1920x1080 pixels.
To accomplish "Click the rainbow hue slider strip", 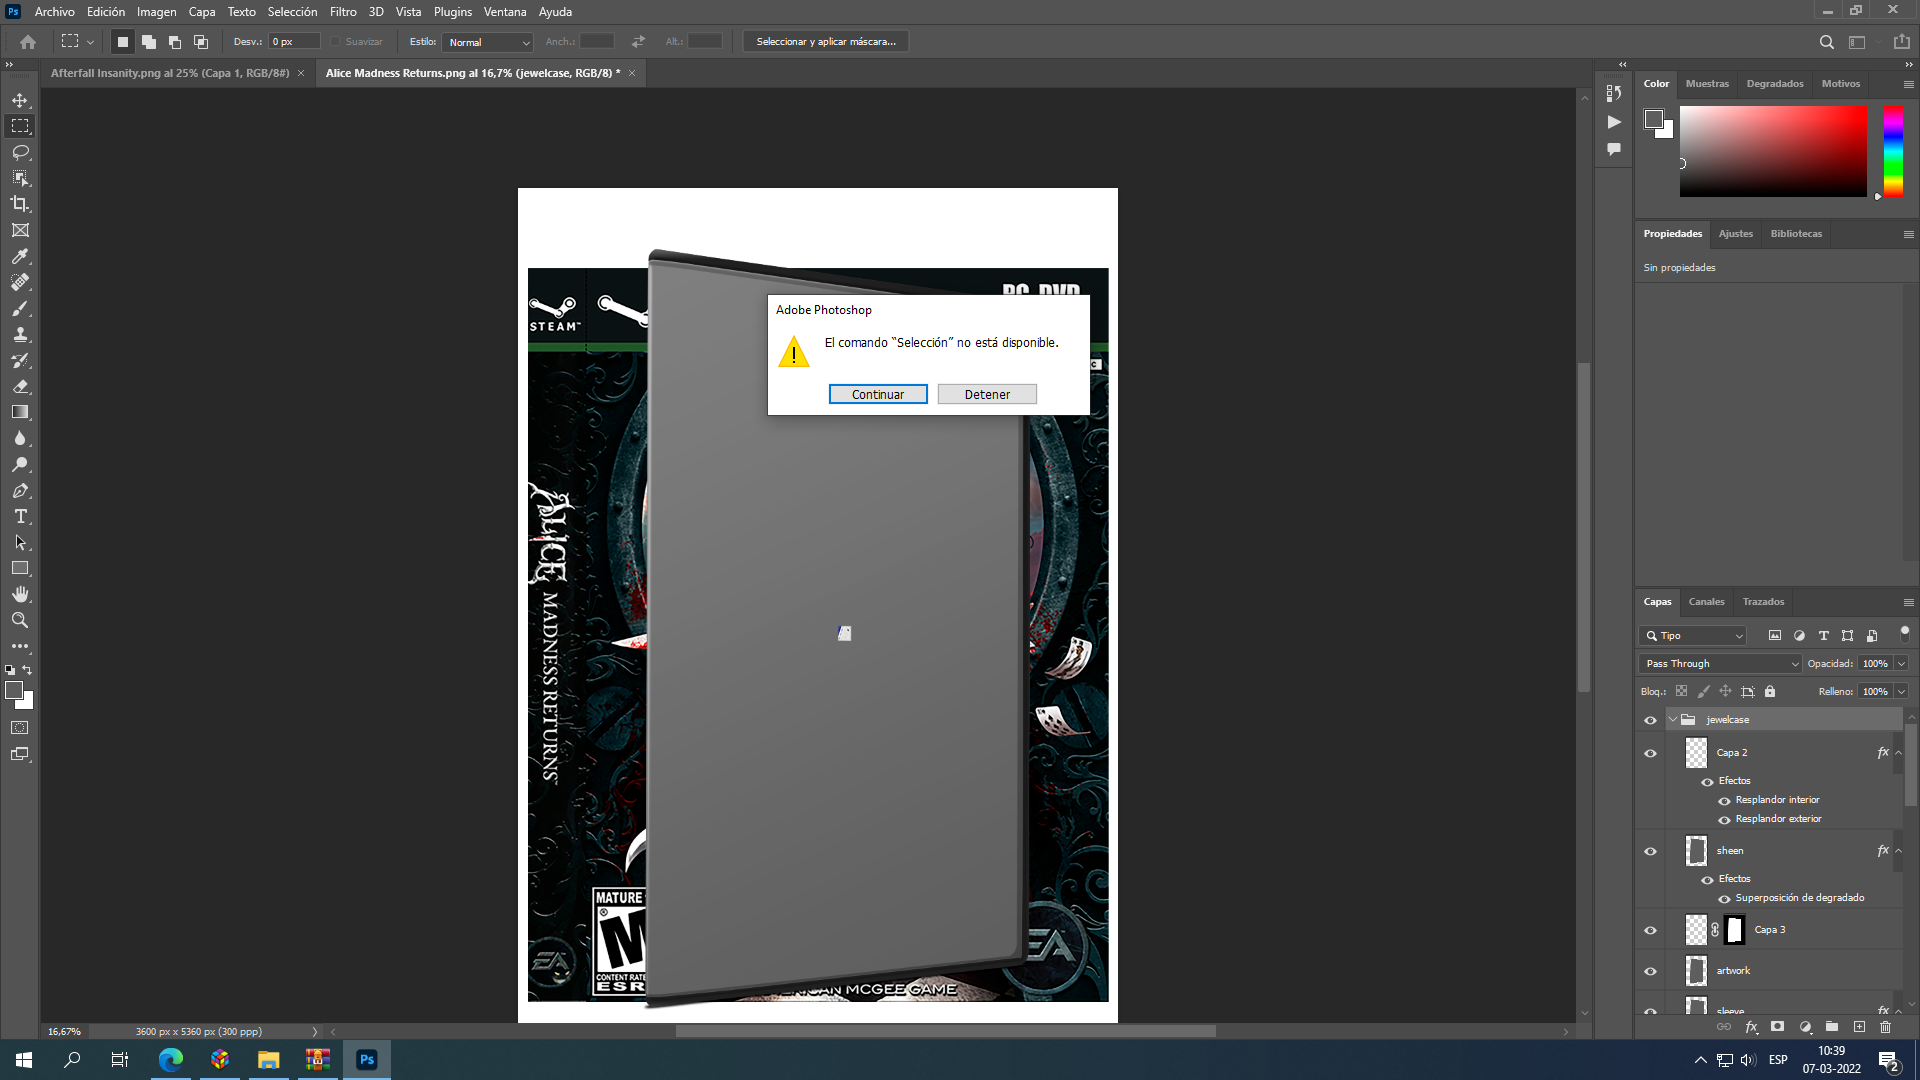I will [x=1893, y=151].
